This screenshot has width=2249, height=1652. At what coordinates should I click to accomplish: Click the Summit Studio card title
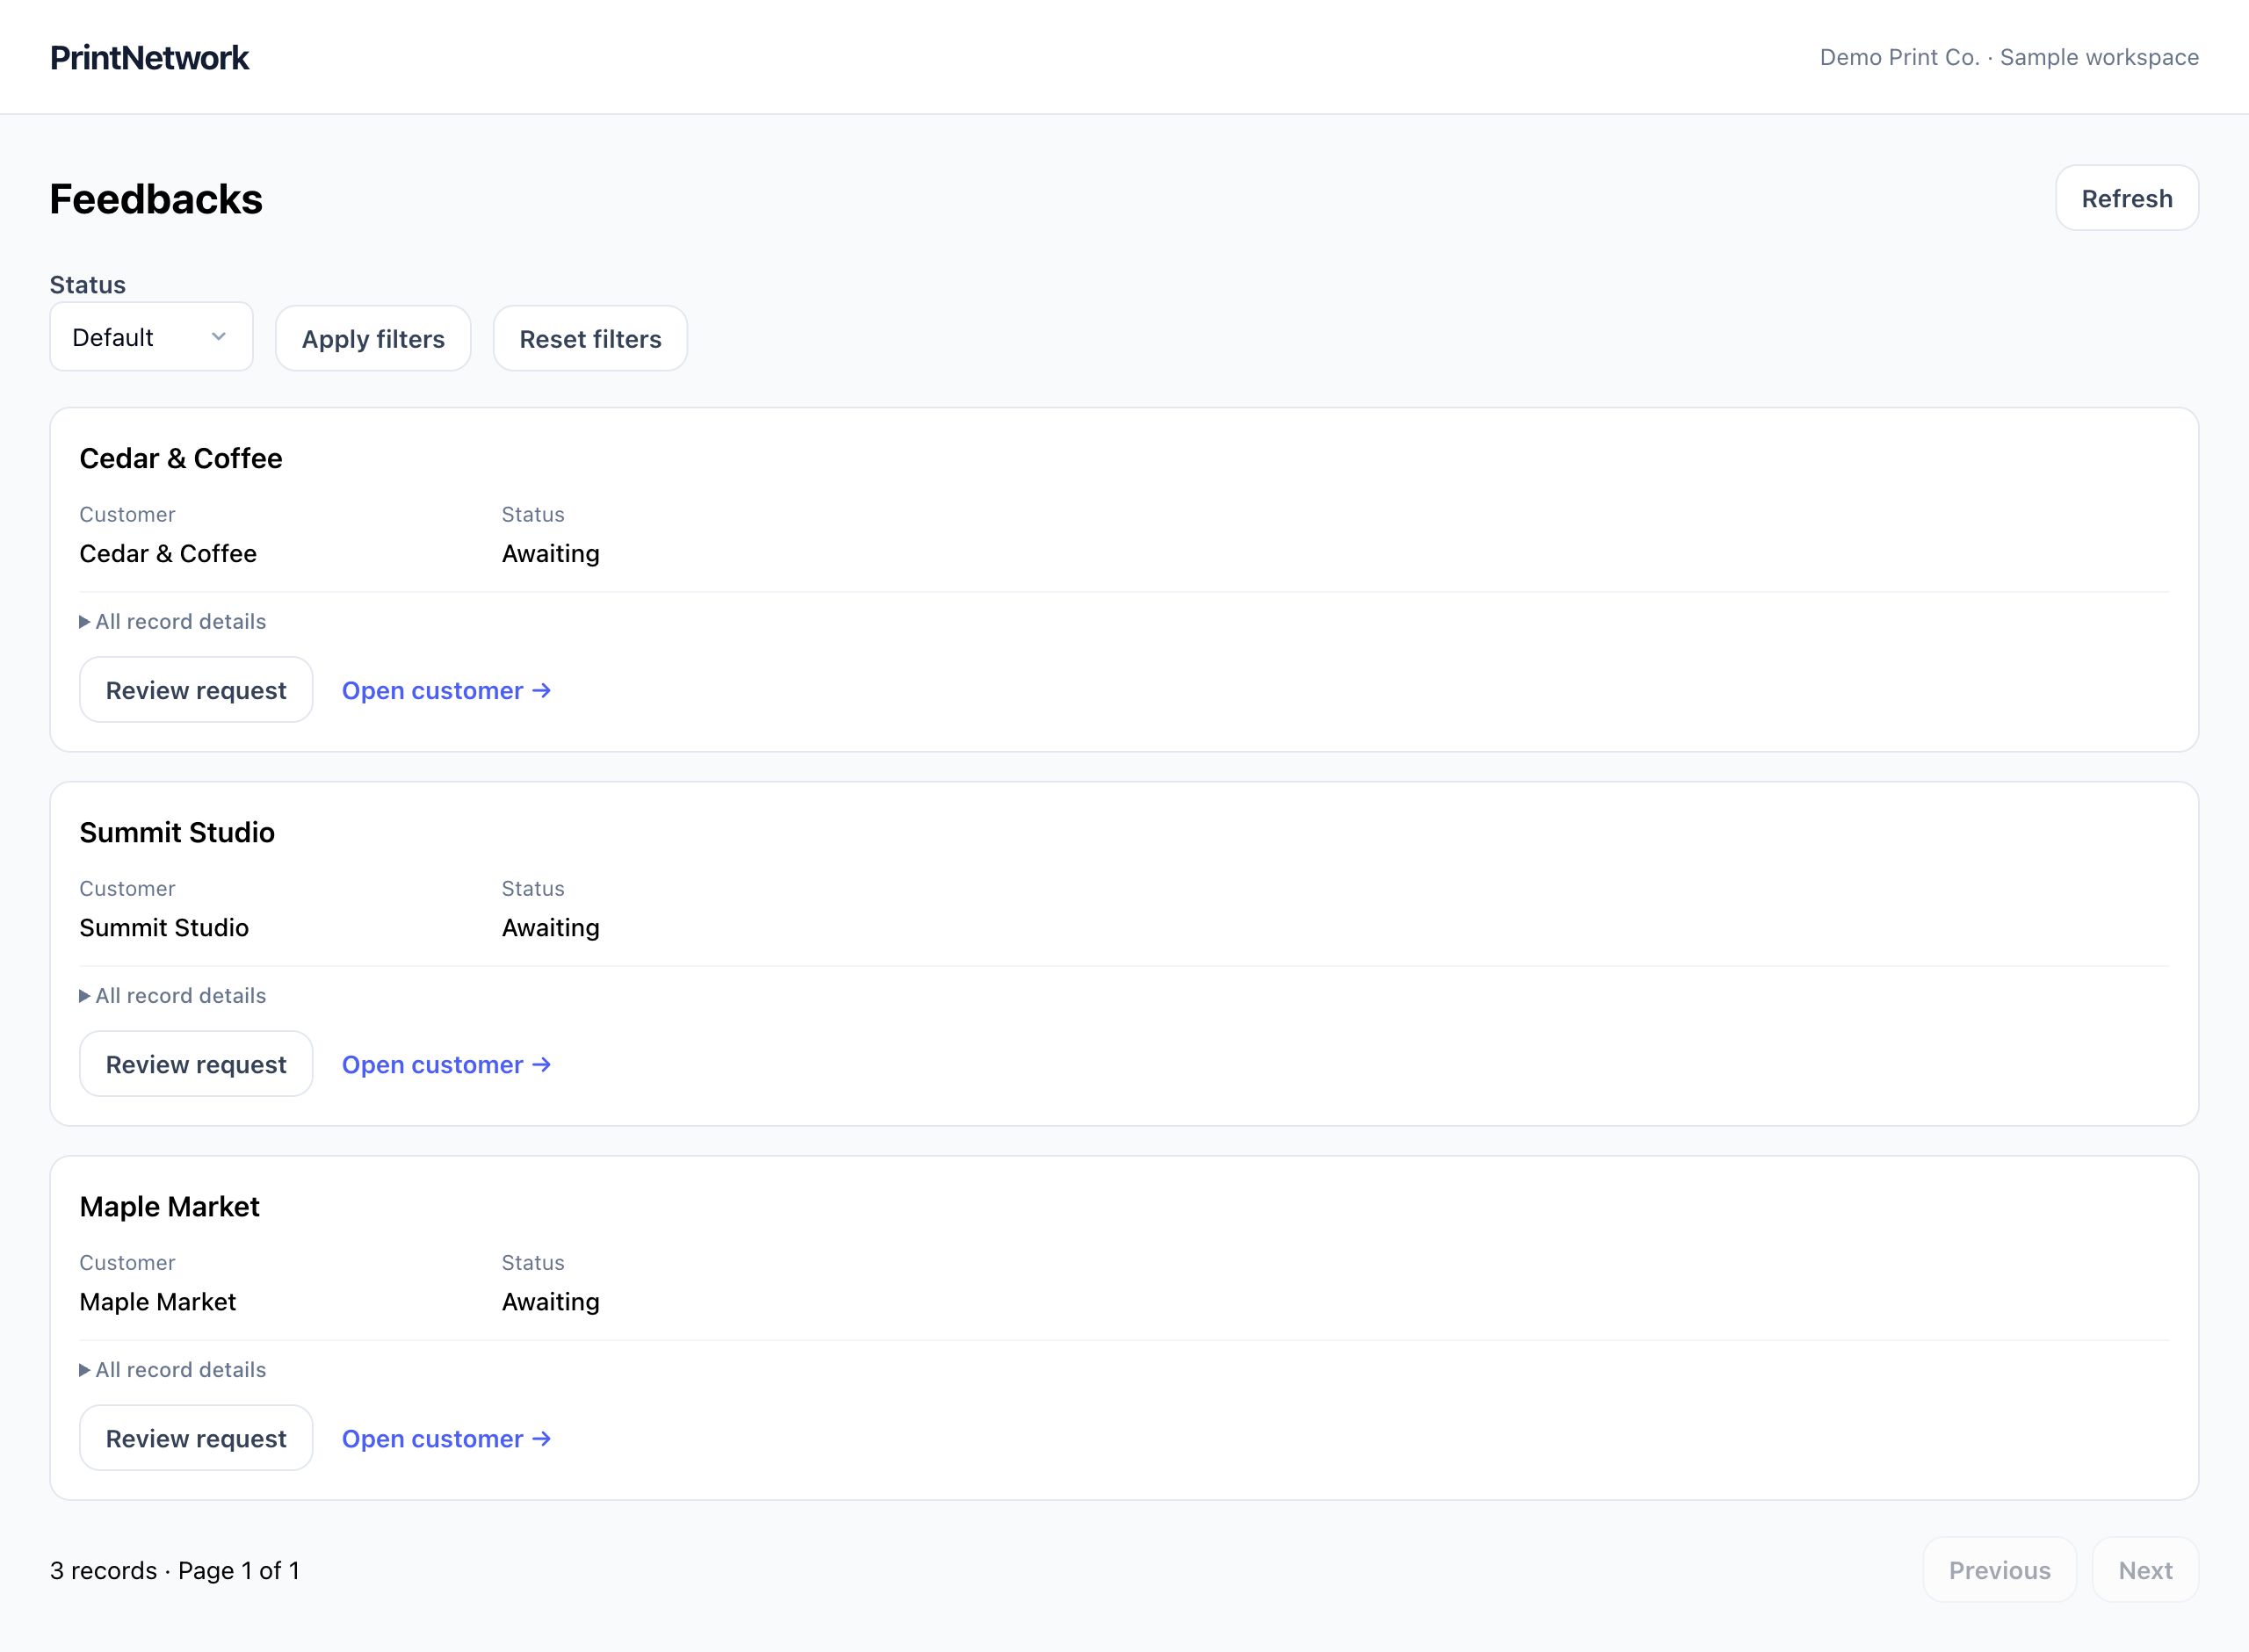[177, 832]
